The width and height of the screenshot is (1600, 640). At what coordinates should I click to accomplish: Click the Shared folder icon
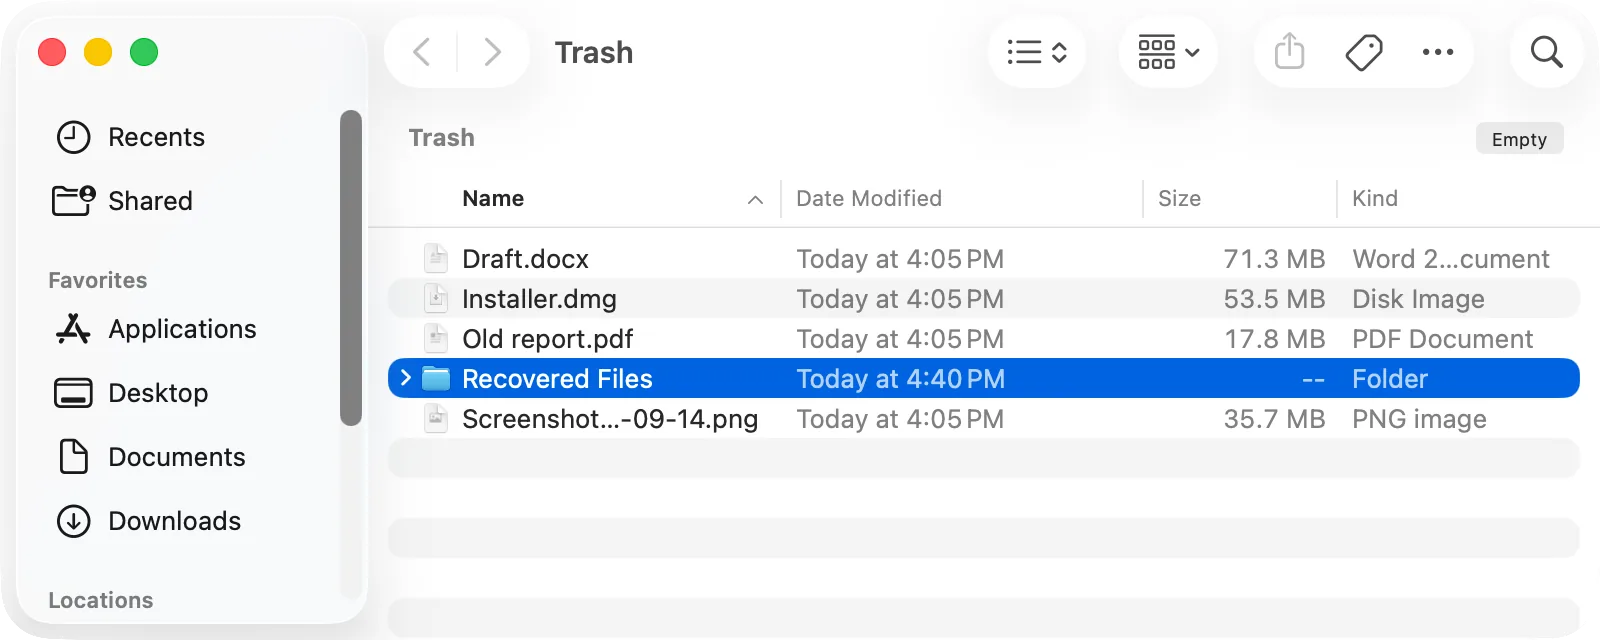[73, 200]
